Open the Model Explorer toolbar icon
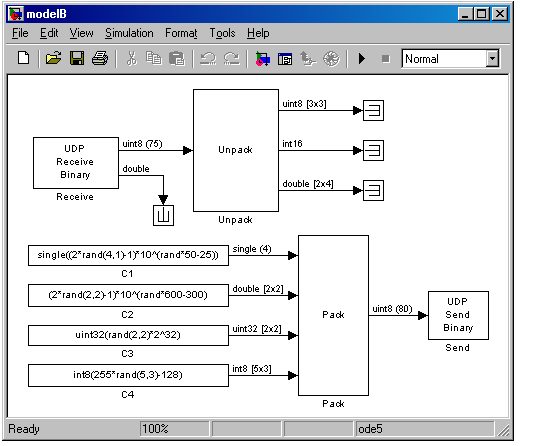The image size is (556, 446). [285, 59]
